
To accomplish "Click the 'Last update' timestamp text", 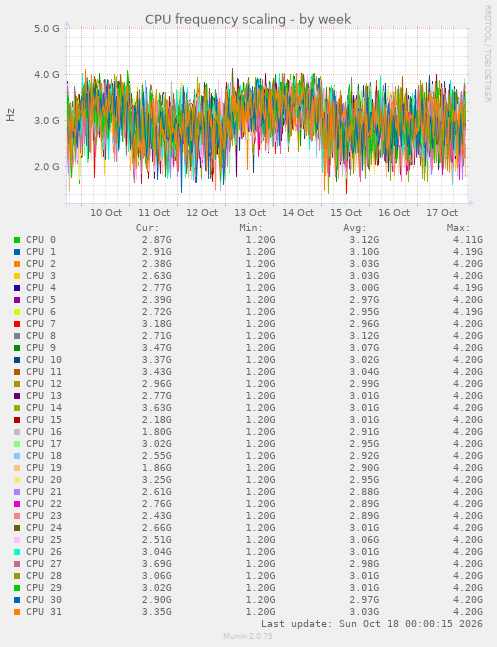I will click(372, 623).
